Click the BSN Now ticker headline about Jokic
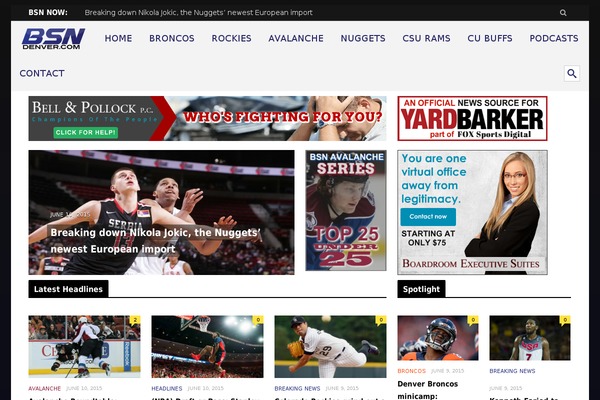 (x=198, y=13)
